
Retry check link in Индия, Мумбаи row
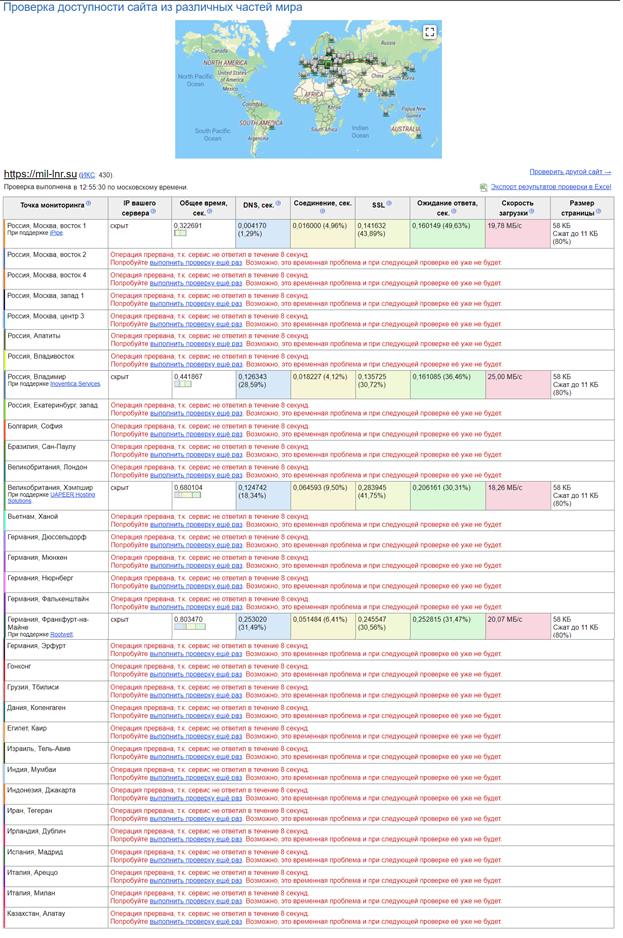pos(196,778)
